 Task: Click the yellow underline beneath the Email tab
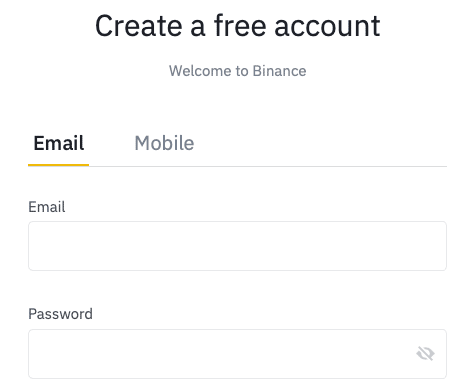click(x=58, y=165)
